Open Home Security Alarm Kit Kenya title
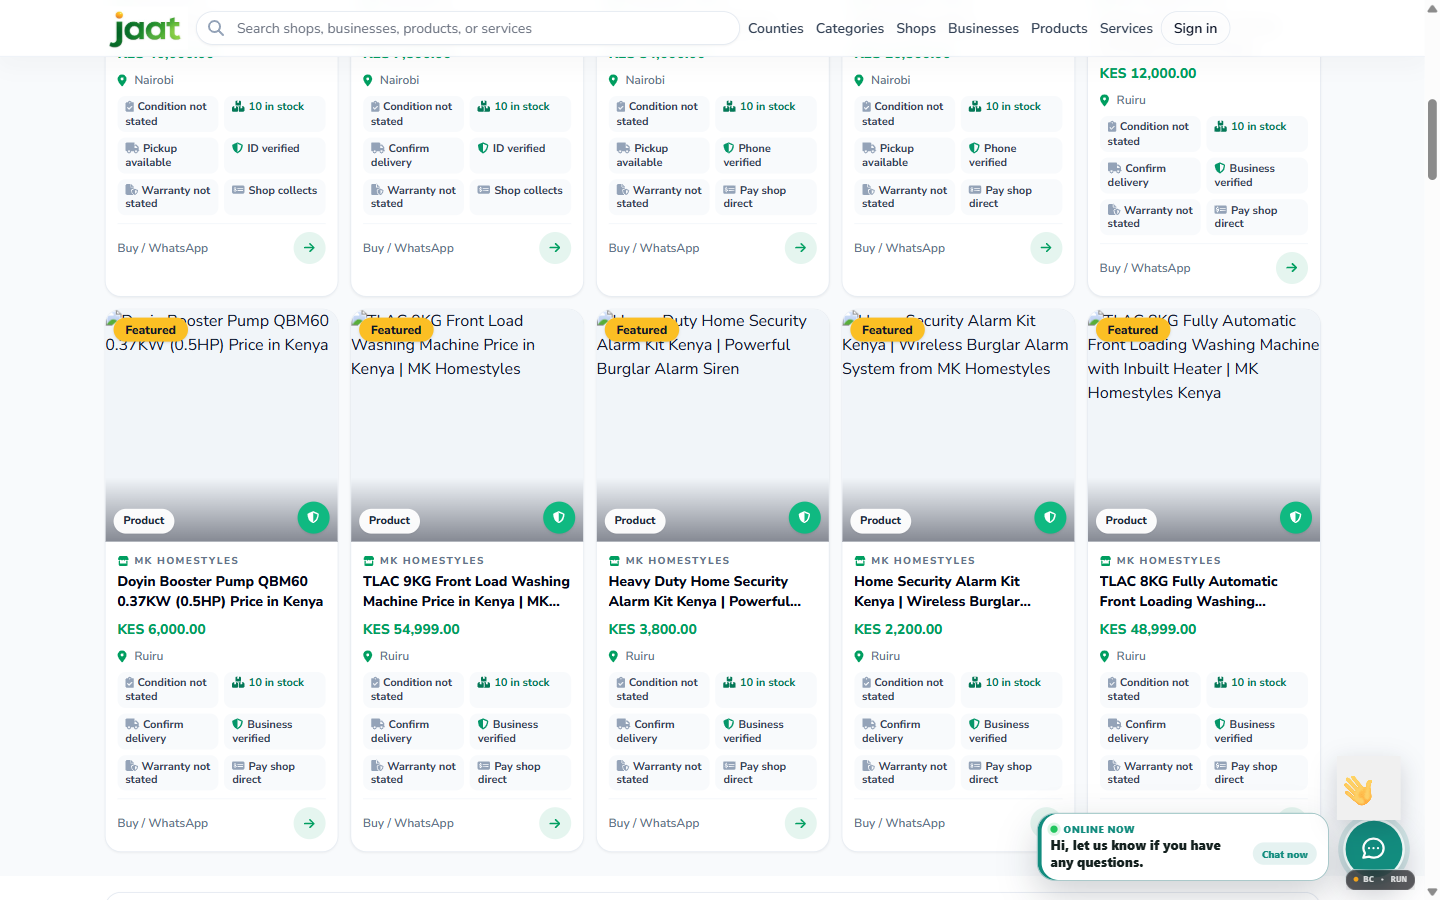The width and height of the screenshot is (1440, 900). coord(942,591)
